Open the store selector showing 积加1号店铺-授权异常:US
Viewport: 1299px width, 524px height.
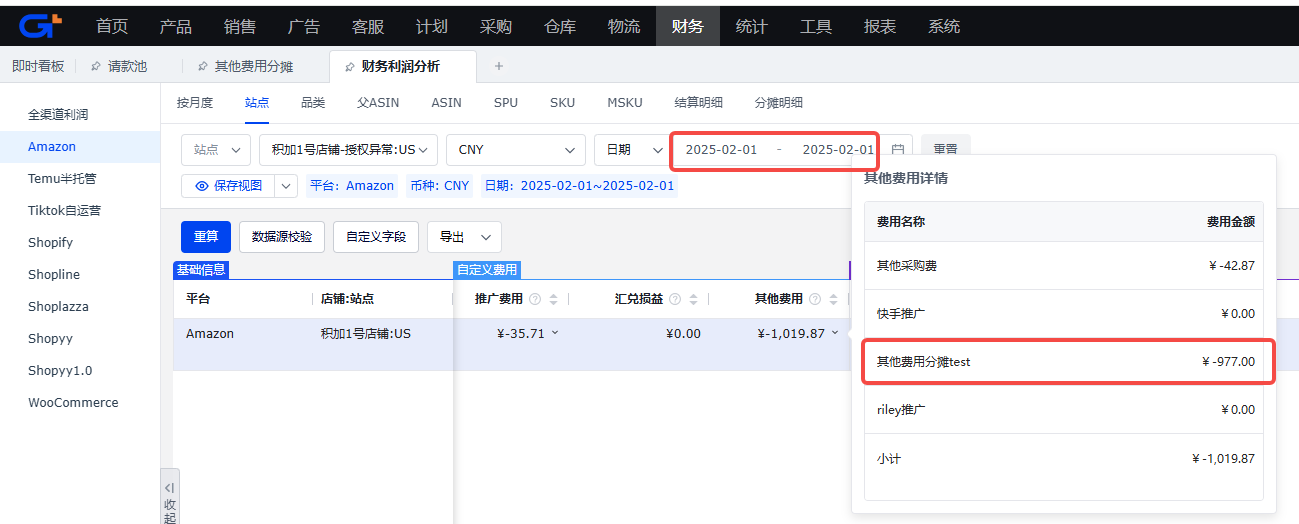click(x=348, y=149)
